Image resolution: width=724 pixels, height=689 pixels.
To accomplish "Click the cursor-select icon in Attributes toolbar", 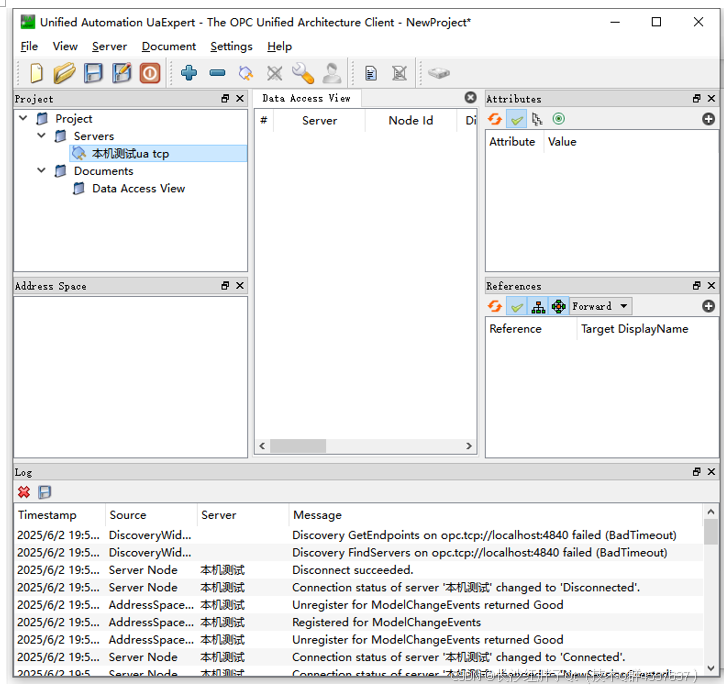I will (x=537, y=120).
